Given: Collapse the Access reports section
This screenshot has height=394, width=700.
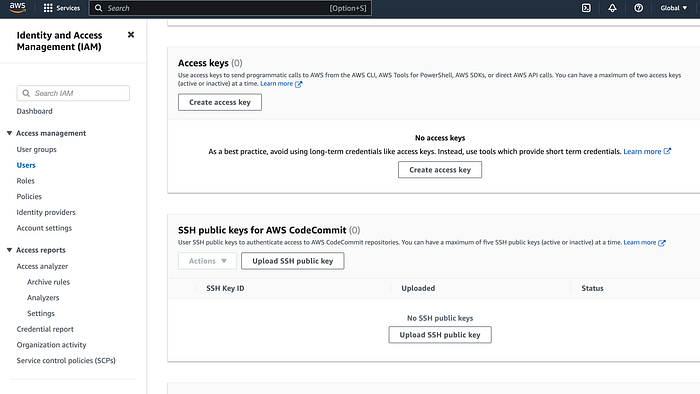Looking at the screenshot, I should click(9, 250).
